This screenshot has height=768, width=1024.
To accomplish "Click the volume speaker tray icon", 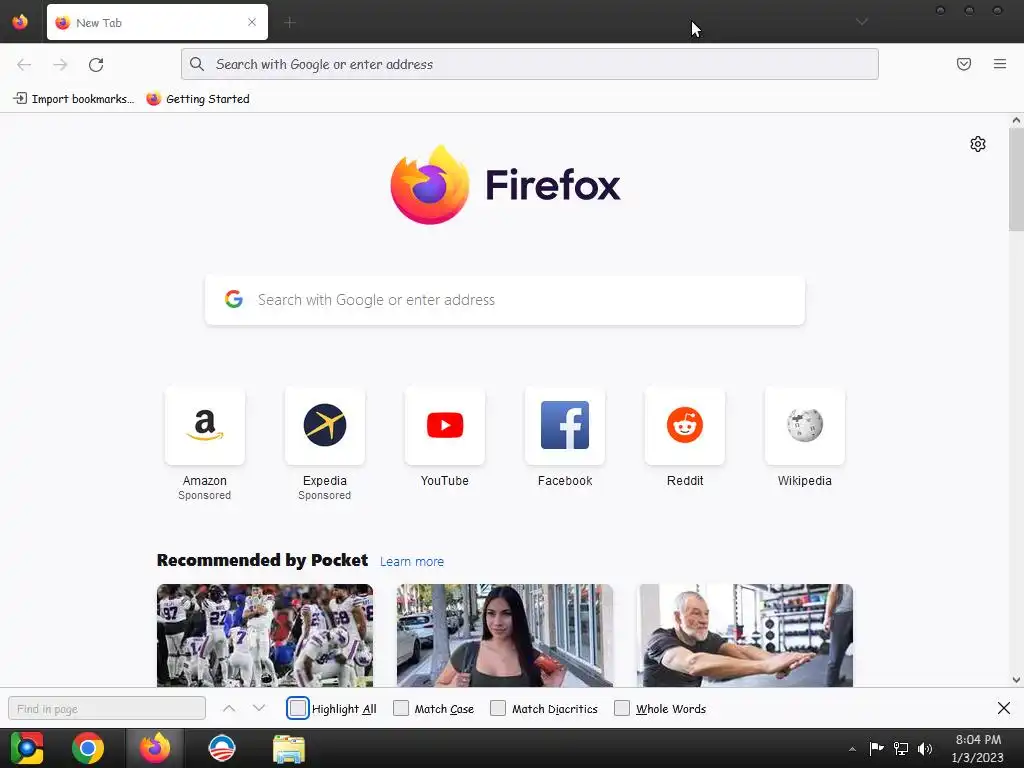I will pos(925,748).
